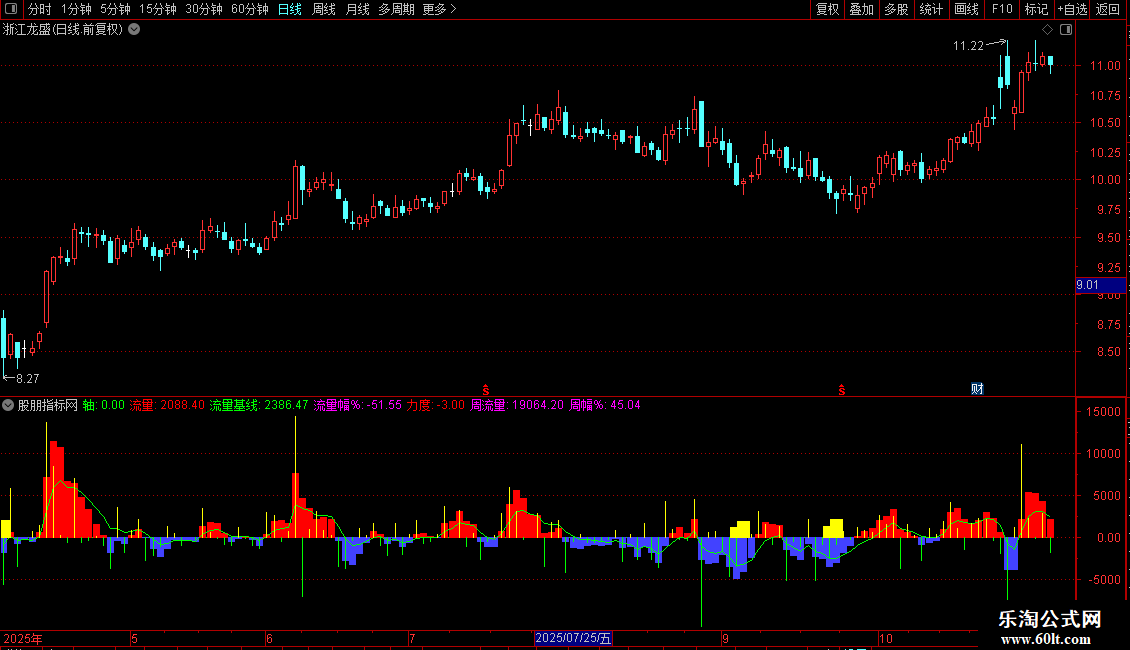Screen dimensions: 1130x650
Task: Click the 股朋指标网 indicator name
Action: pyautogui.click(x=48, y=405)
